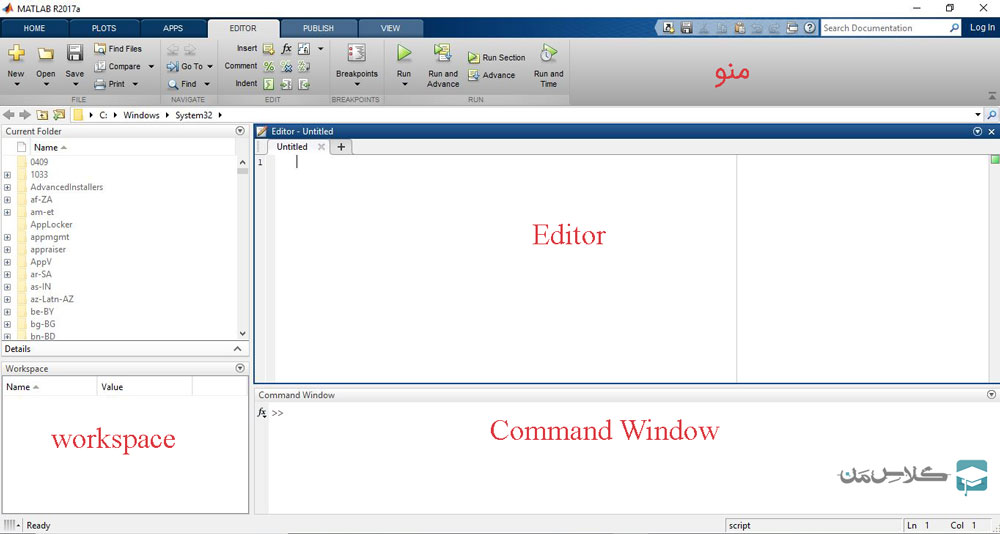Click the Log In link
1000x534 pixels.
click(982, 27)
